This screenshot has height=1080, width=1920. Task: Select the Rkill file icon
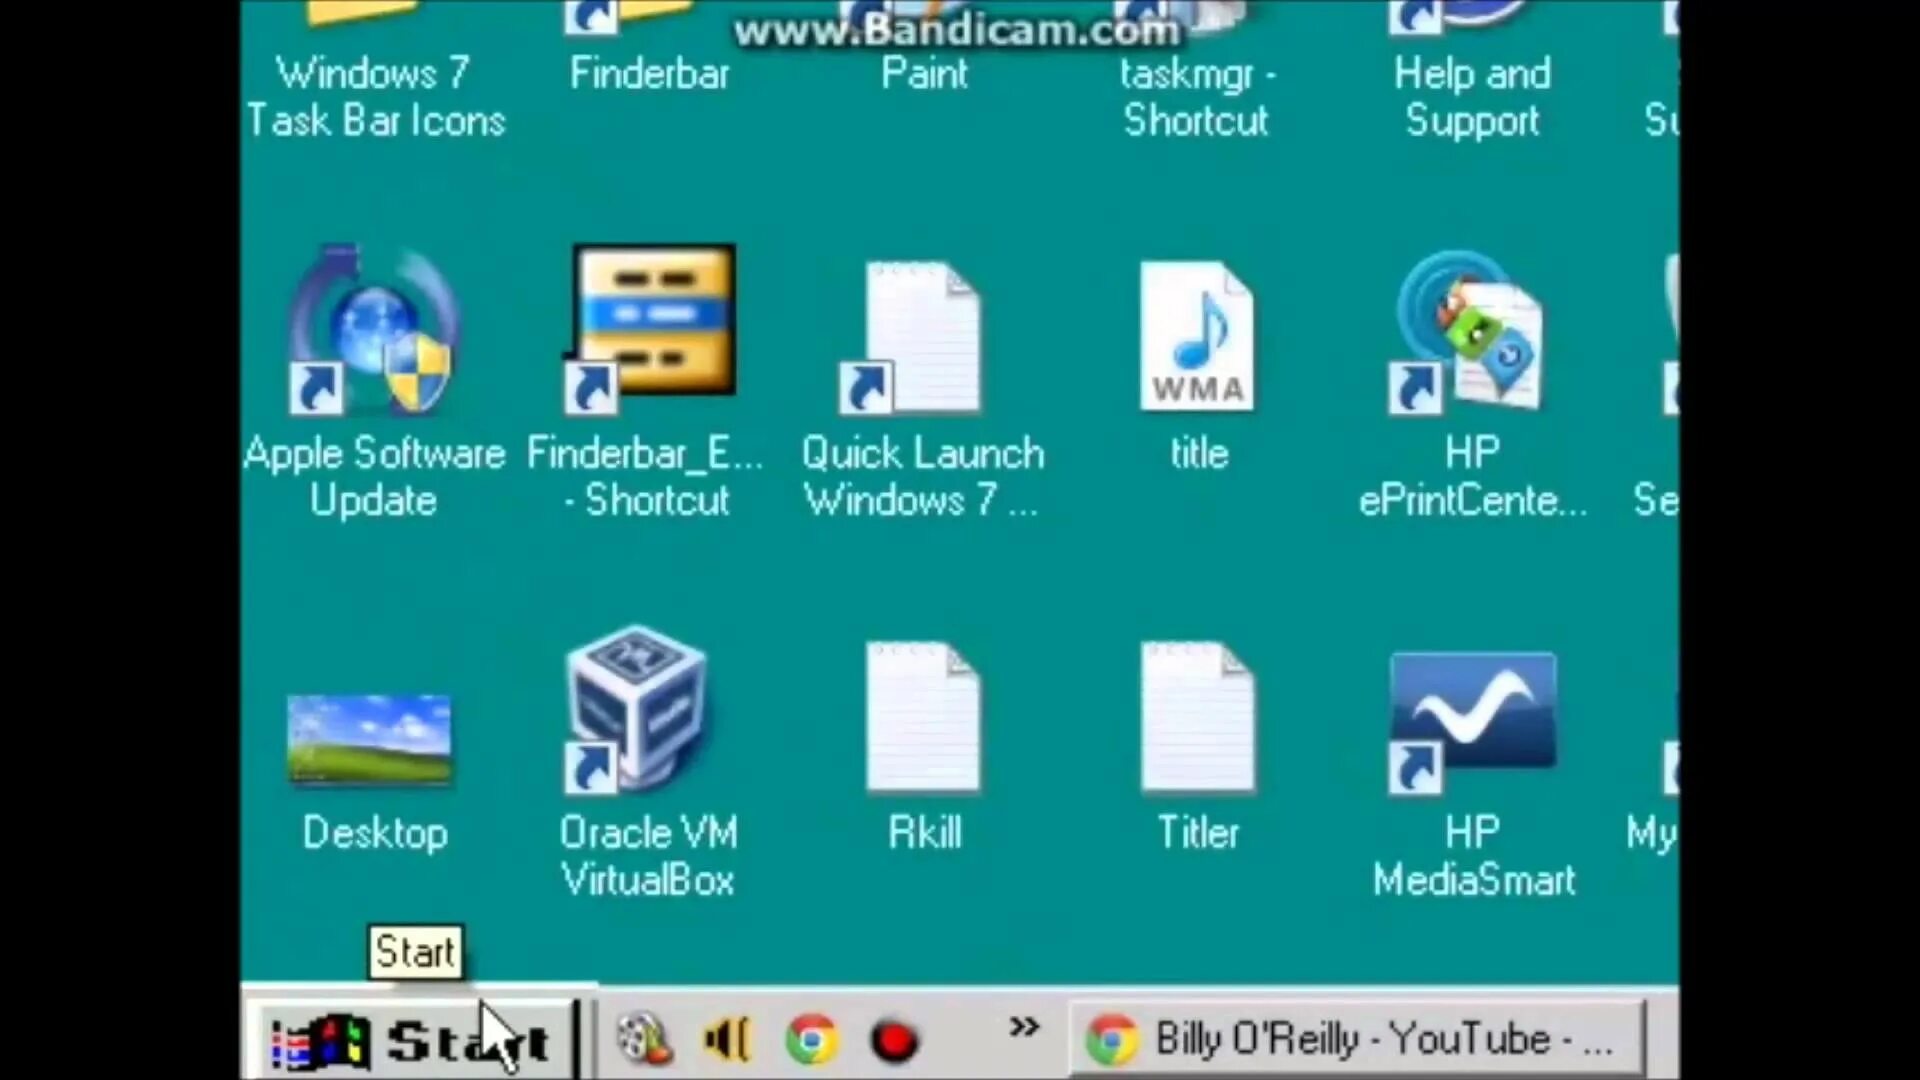pos(922,717)
